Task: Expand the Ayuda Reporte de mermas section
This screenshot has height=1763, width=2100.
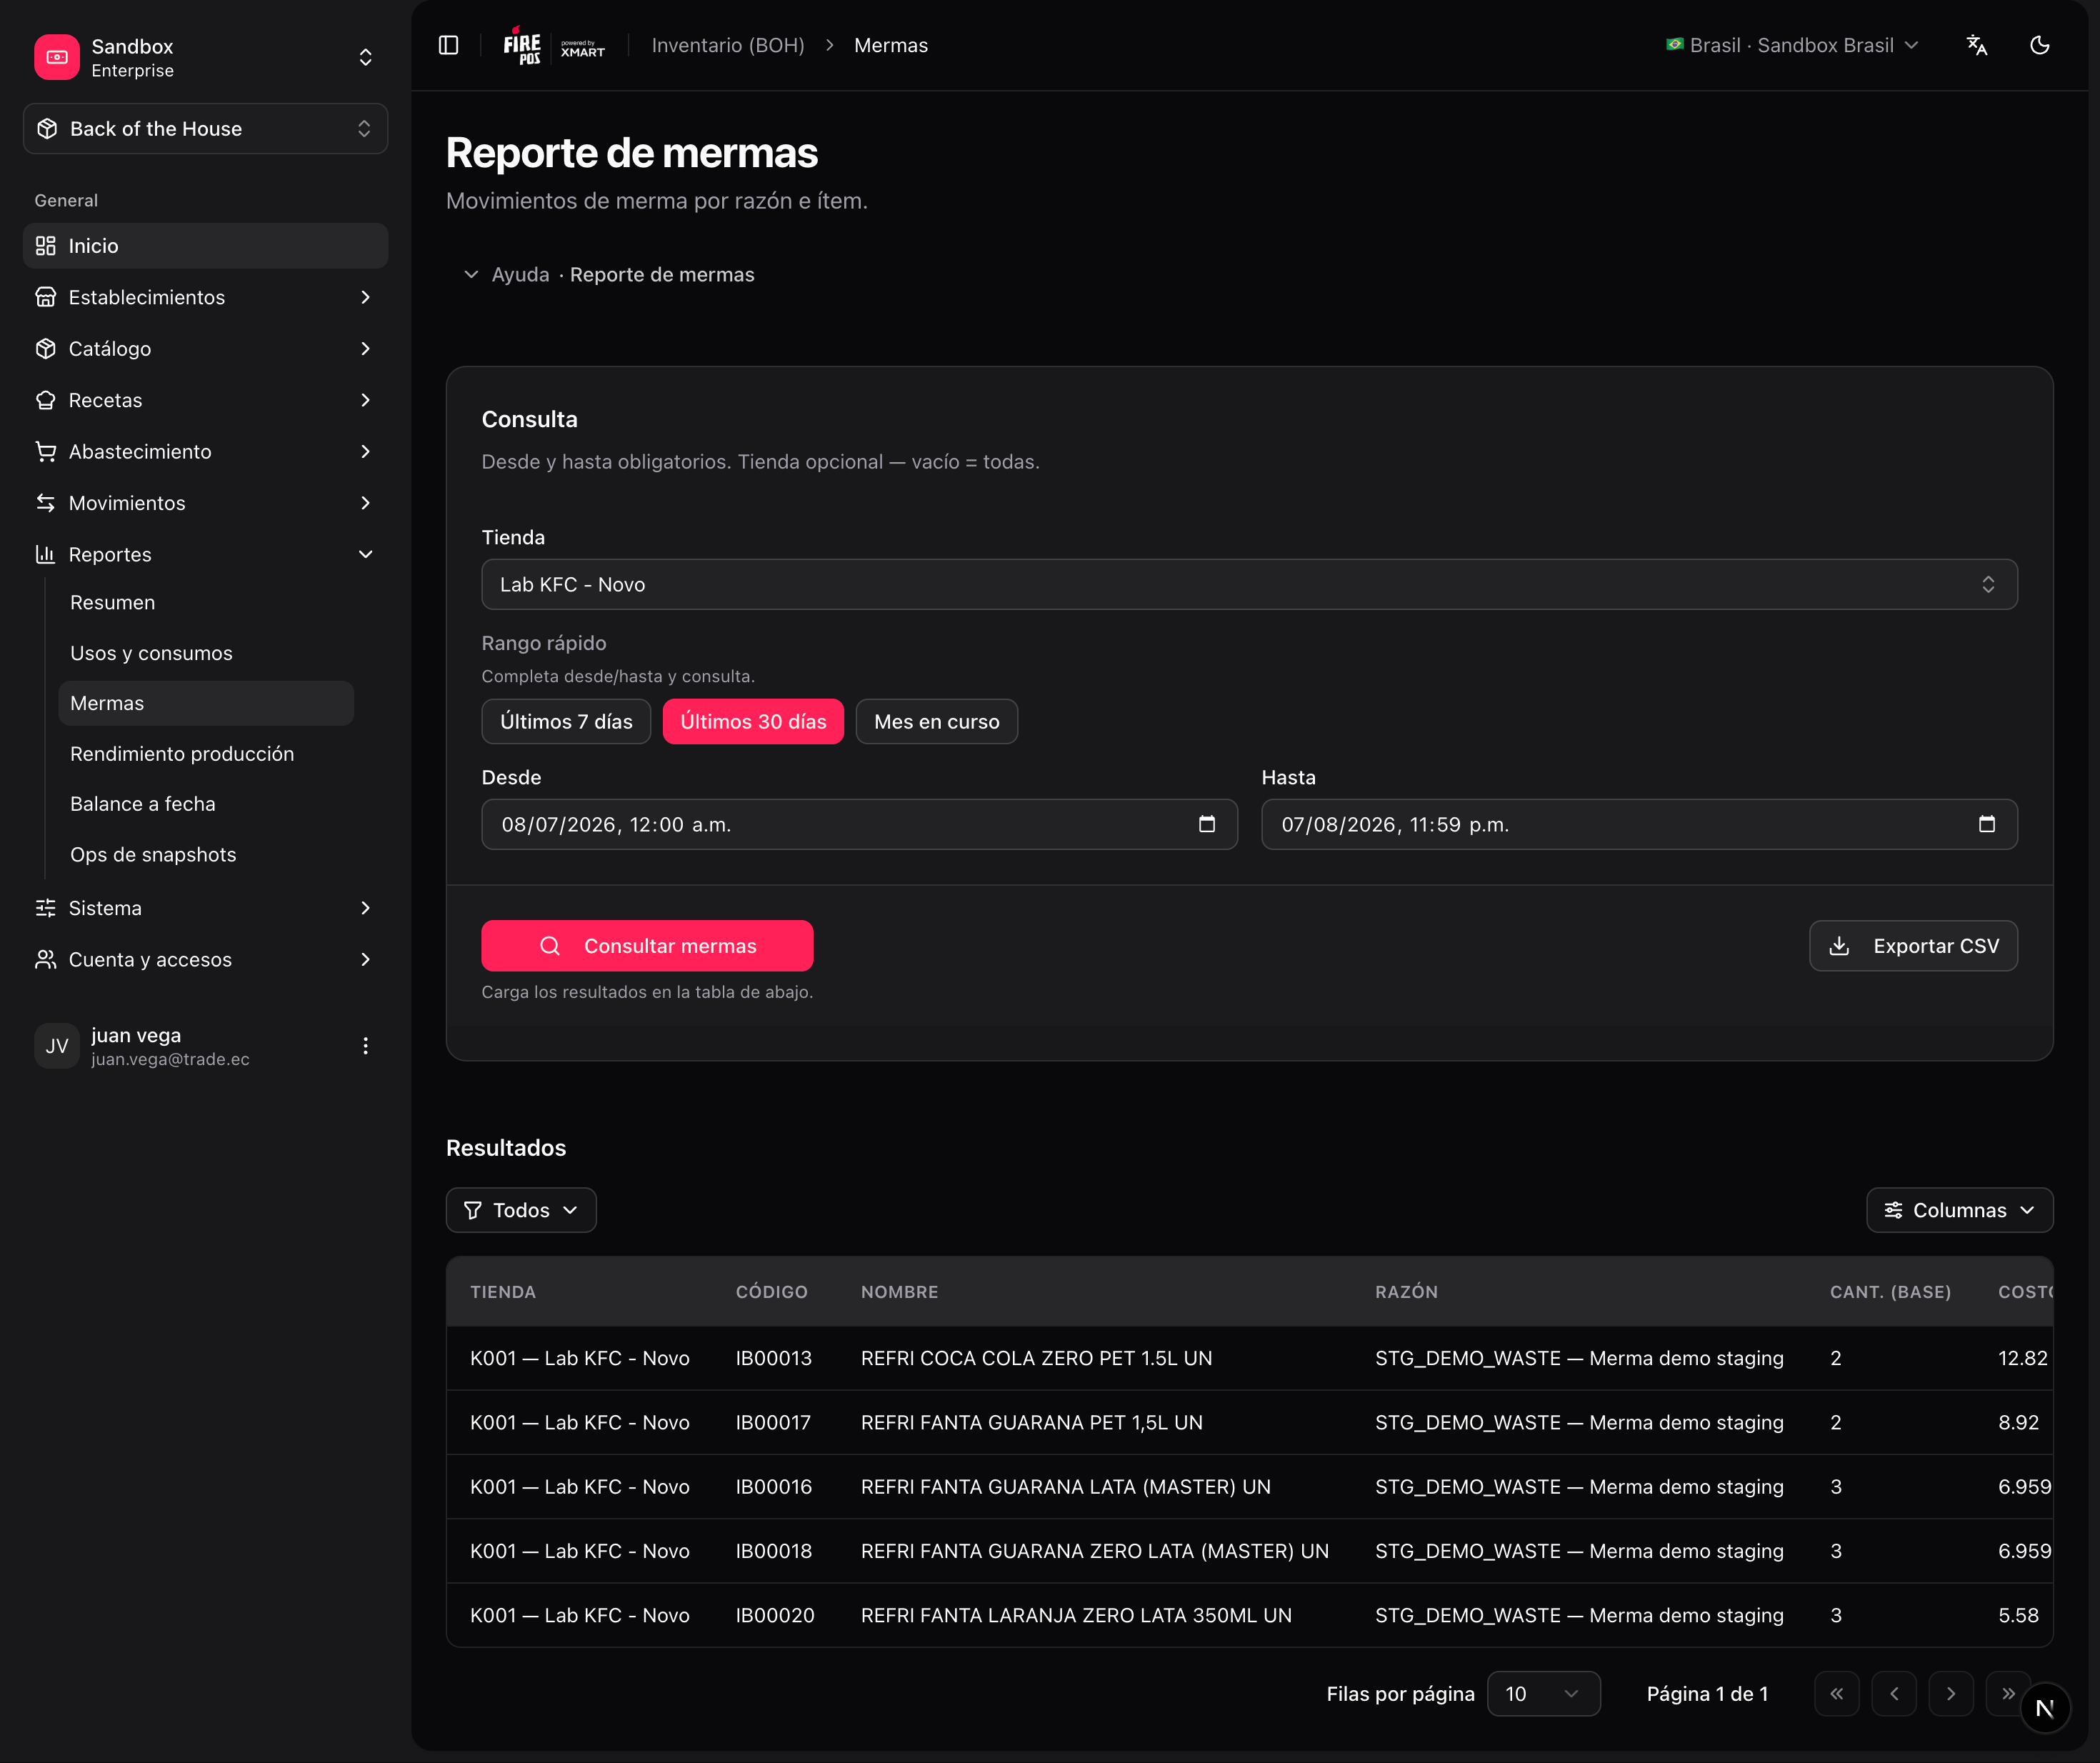Action: point(609,274)
